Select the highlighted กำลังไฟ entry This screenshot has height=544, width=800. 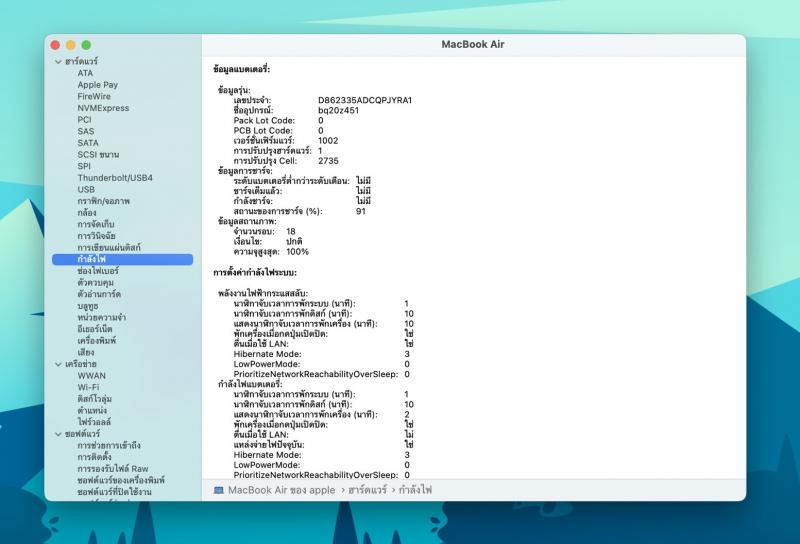click(x=122, y=259)
